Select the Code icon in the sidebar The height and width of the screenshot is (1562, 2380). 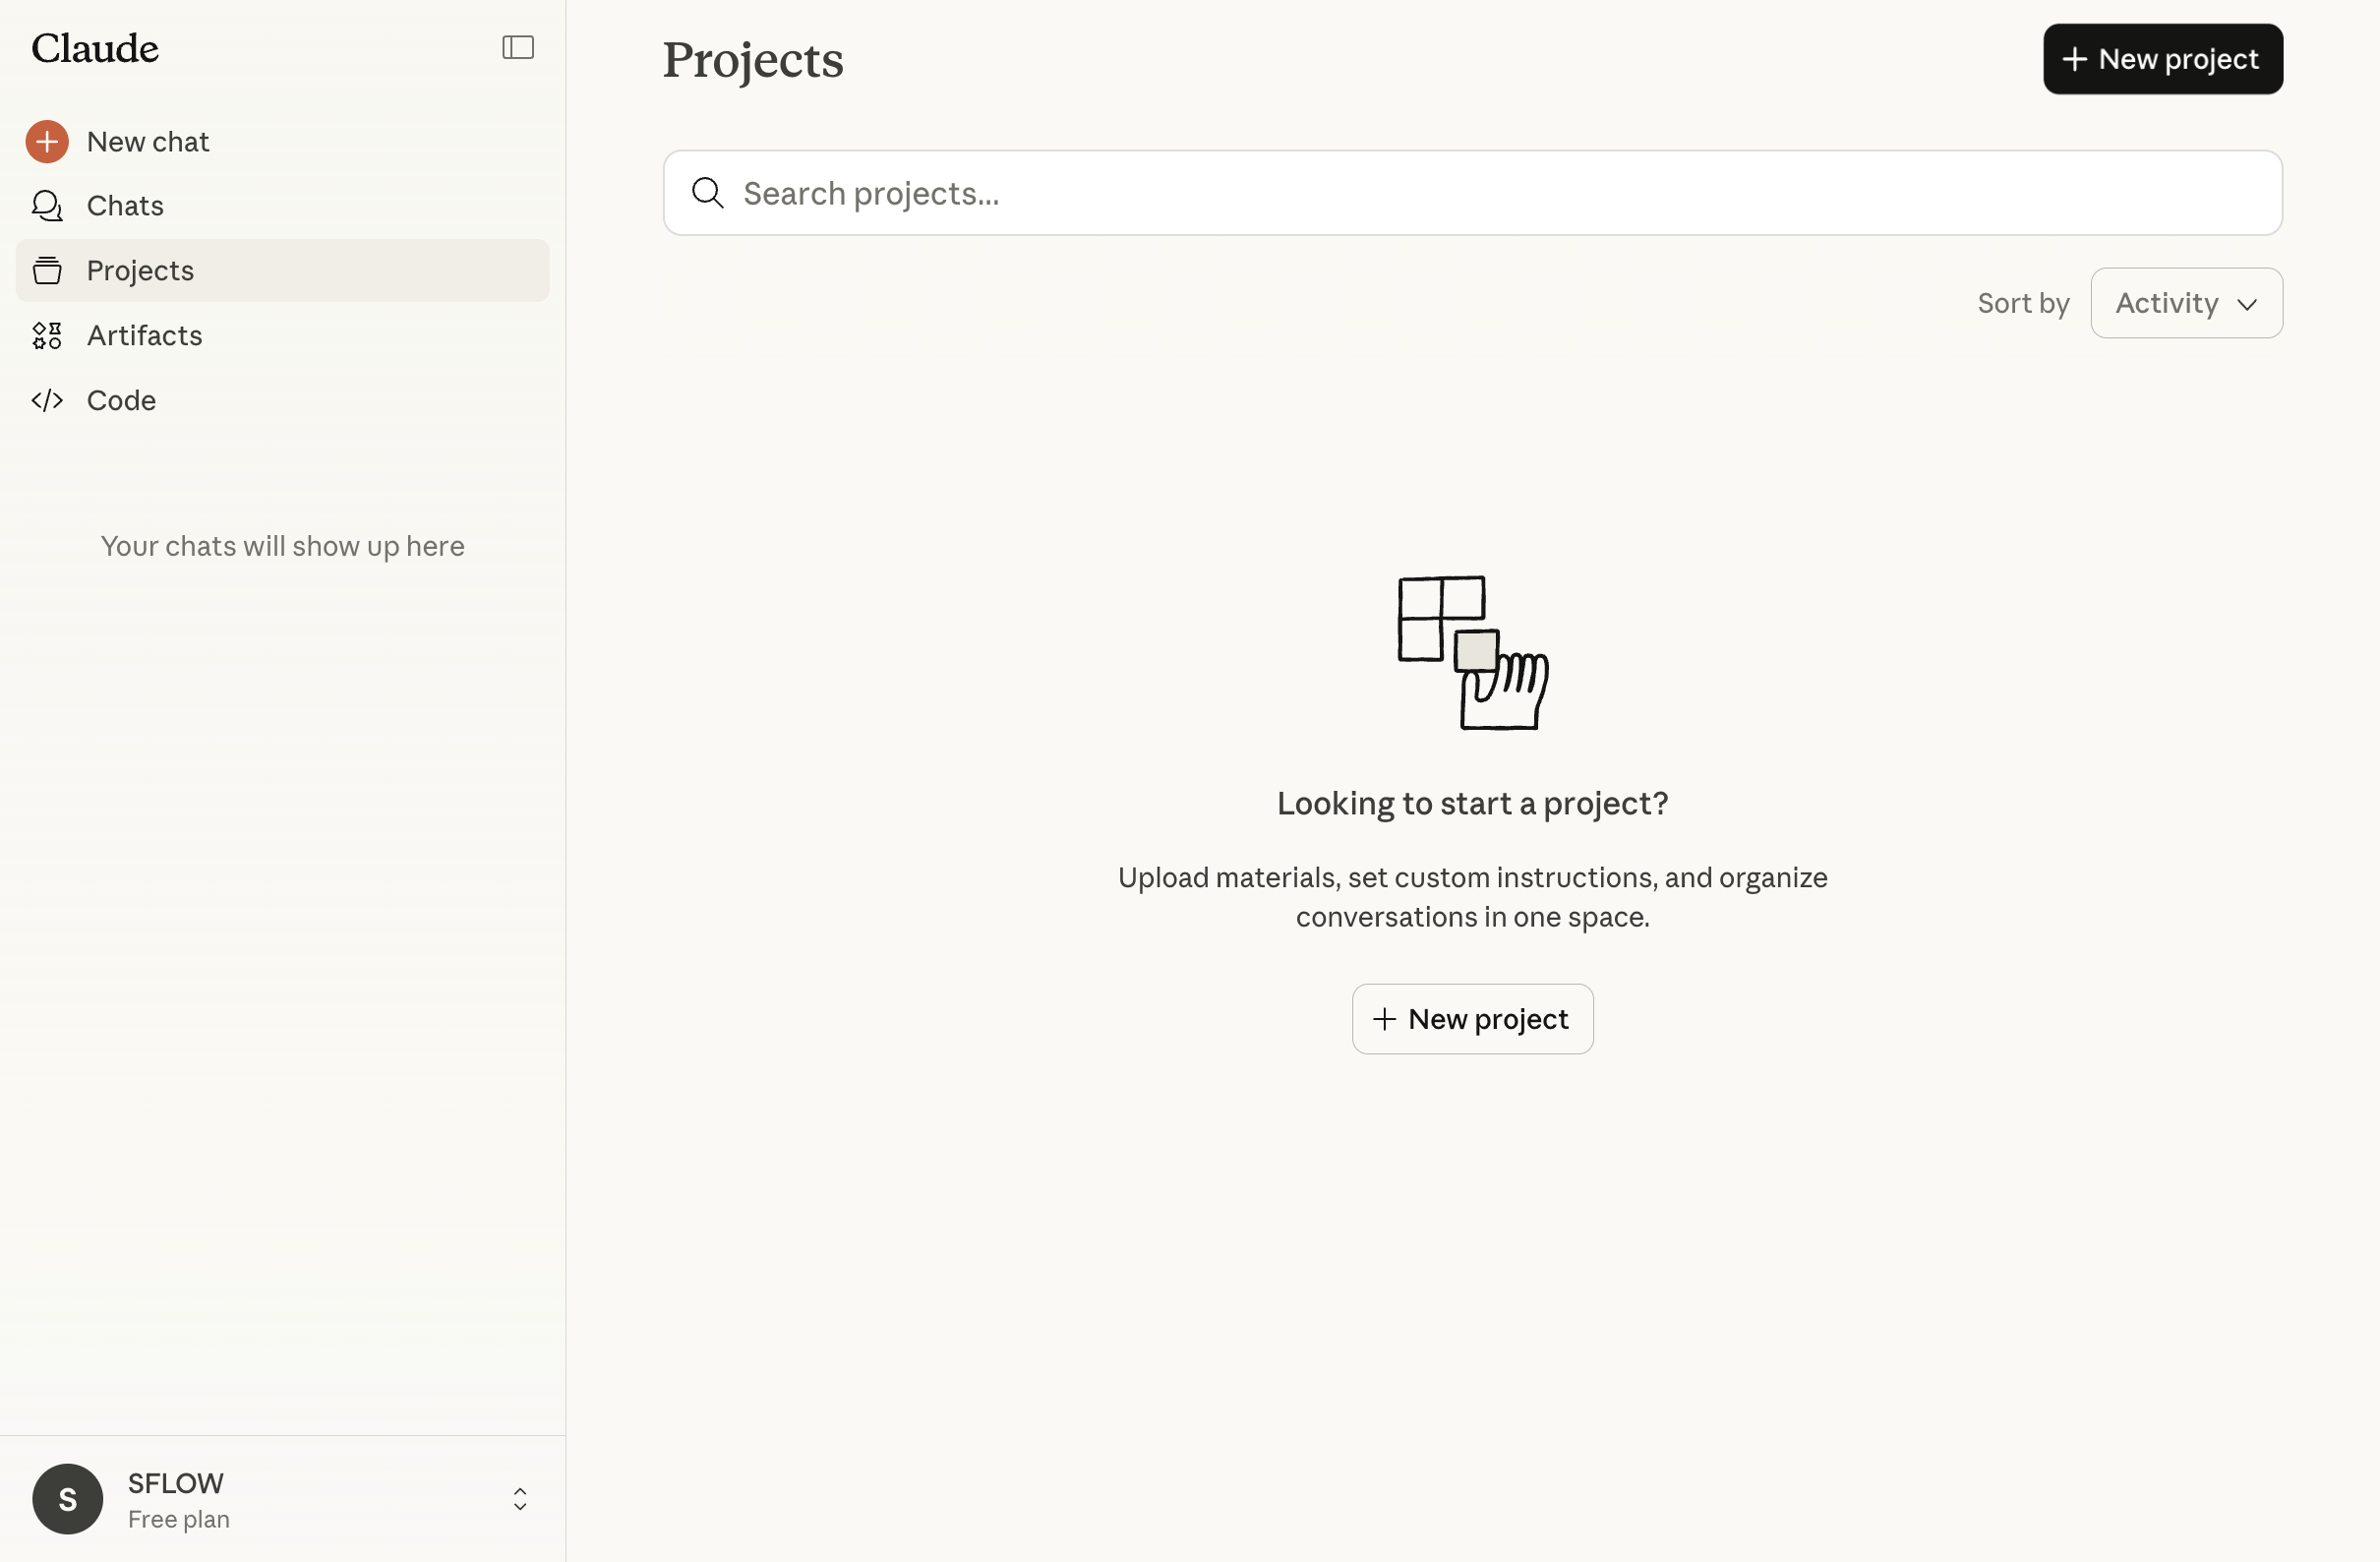47,400
